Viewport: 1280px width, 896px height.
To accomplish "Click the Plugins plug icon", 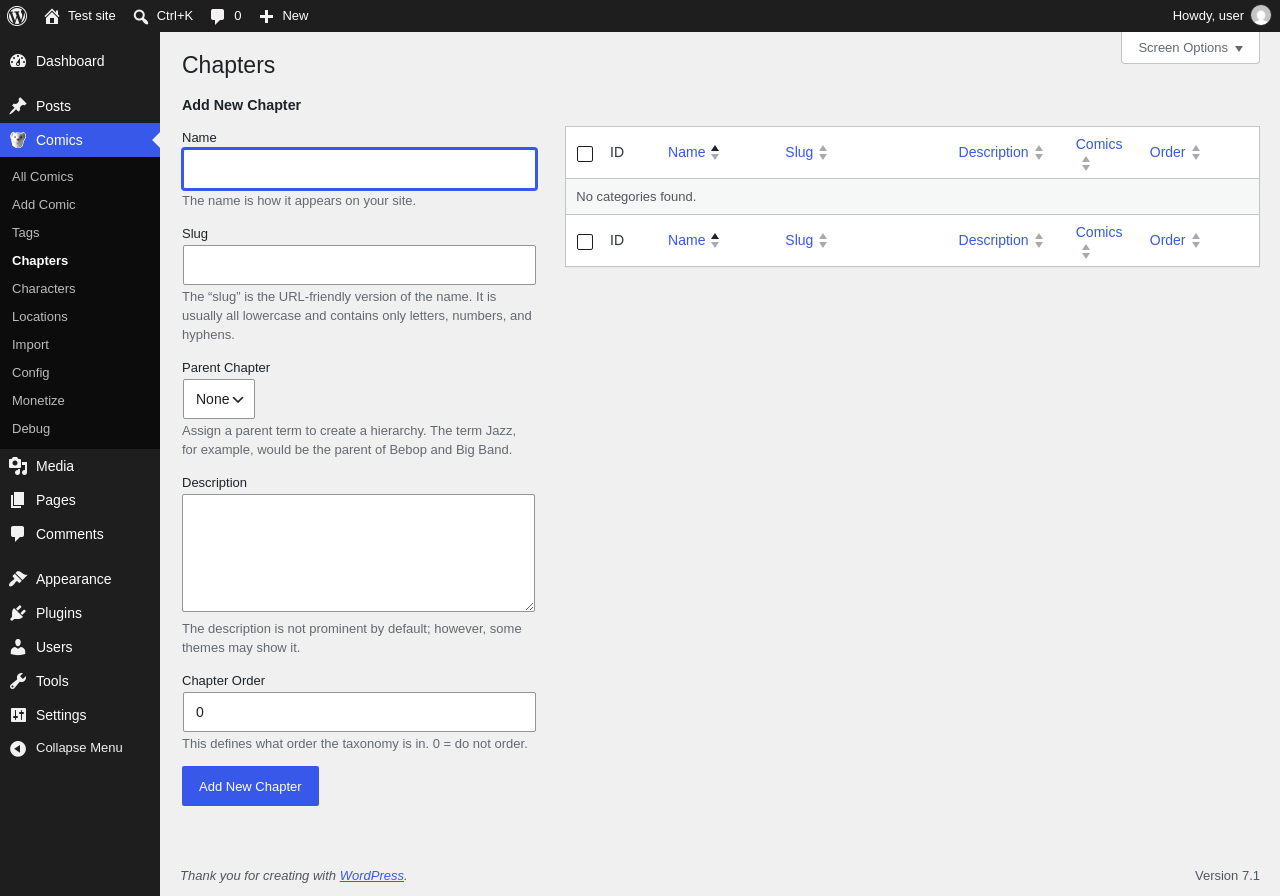I will coord(18,613).
